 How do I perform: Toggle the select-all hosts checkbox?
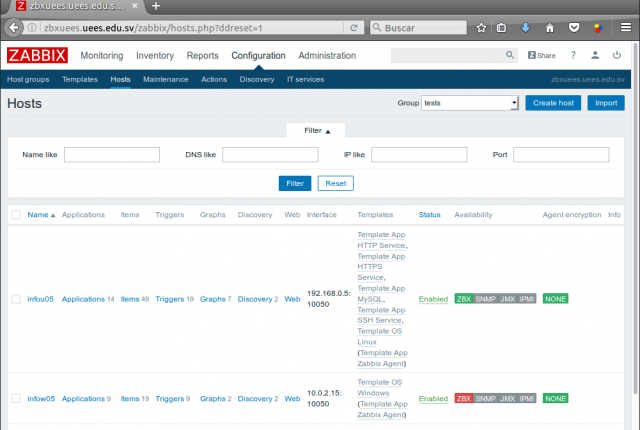tap(16, 215)
